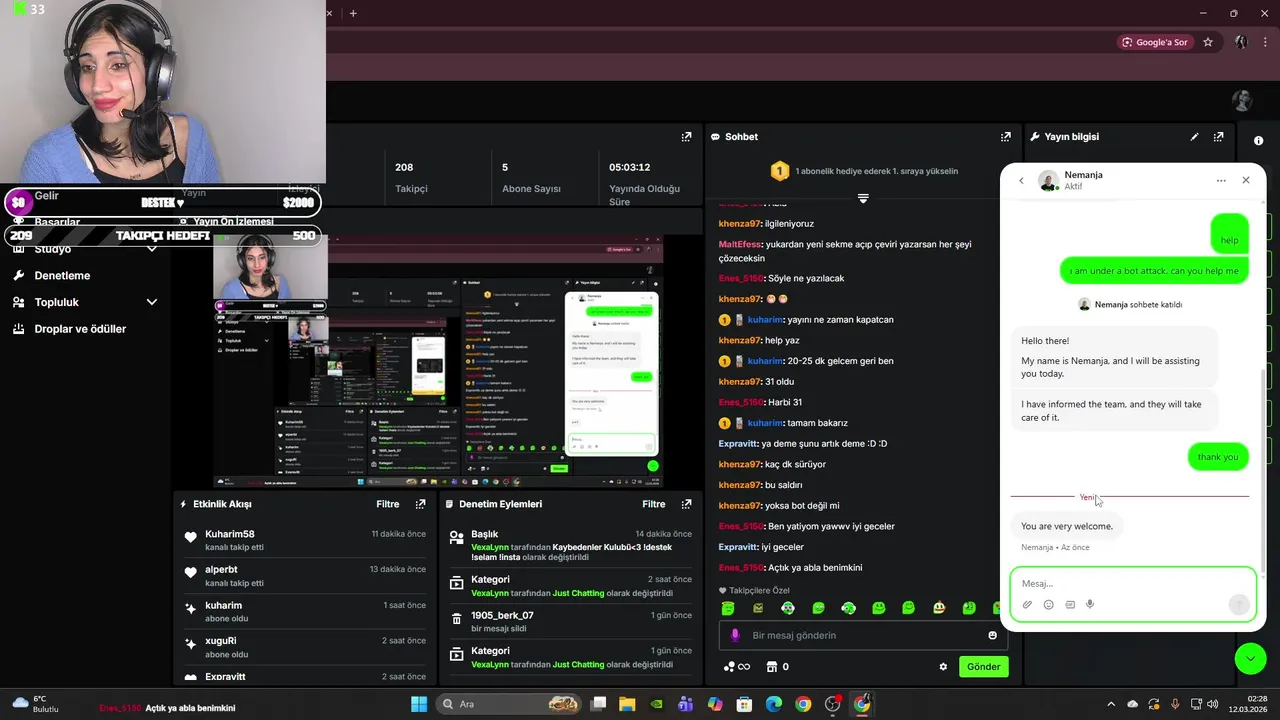Image resolution: width=1280 pixels, height=720 pixels.
Task: Click khenza97 username in 'help yaz' message
Action: [740, 340]
